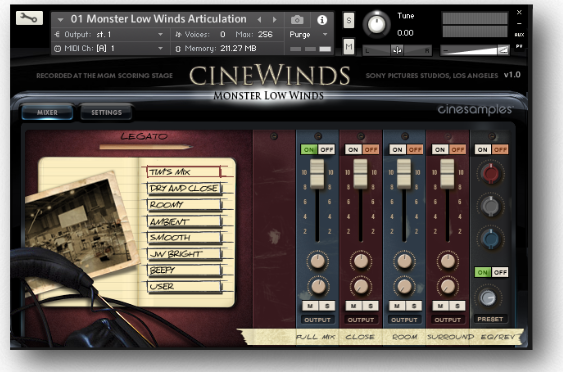Click the Surround fader handle
This screenshot has width=563, height=372.
click(x=447, y=174)
